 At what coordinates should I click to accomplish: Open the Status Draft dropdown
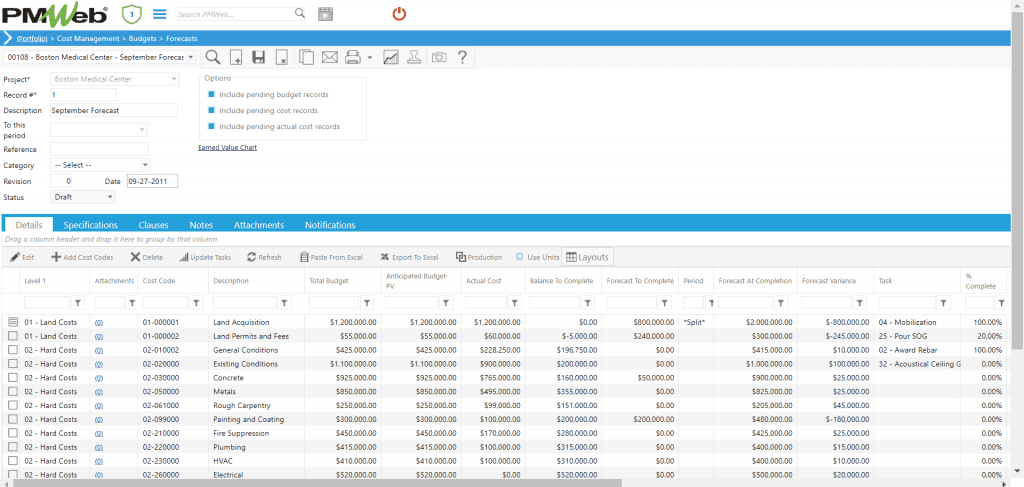(110, 196)
